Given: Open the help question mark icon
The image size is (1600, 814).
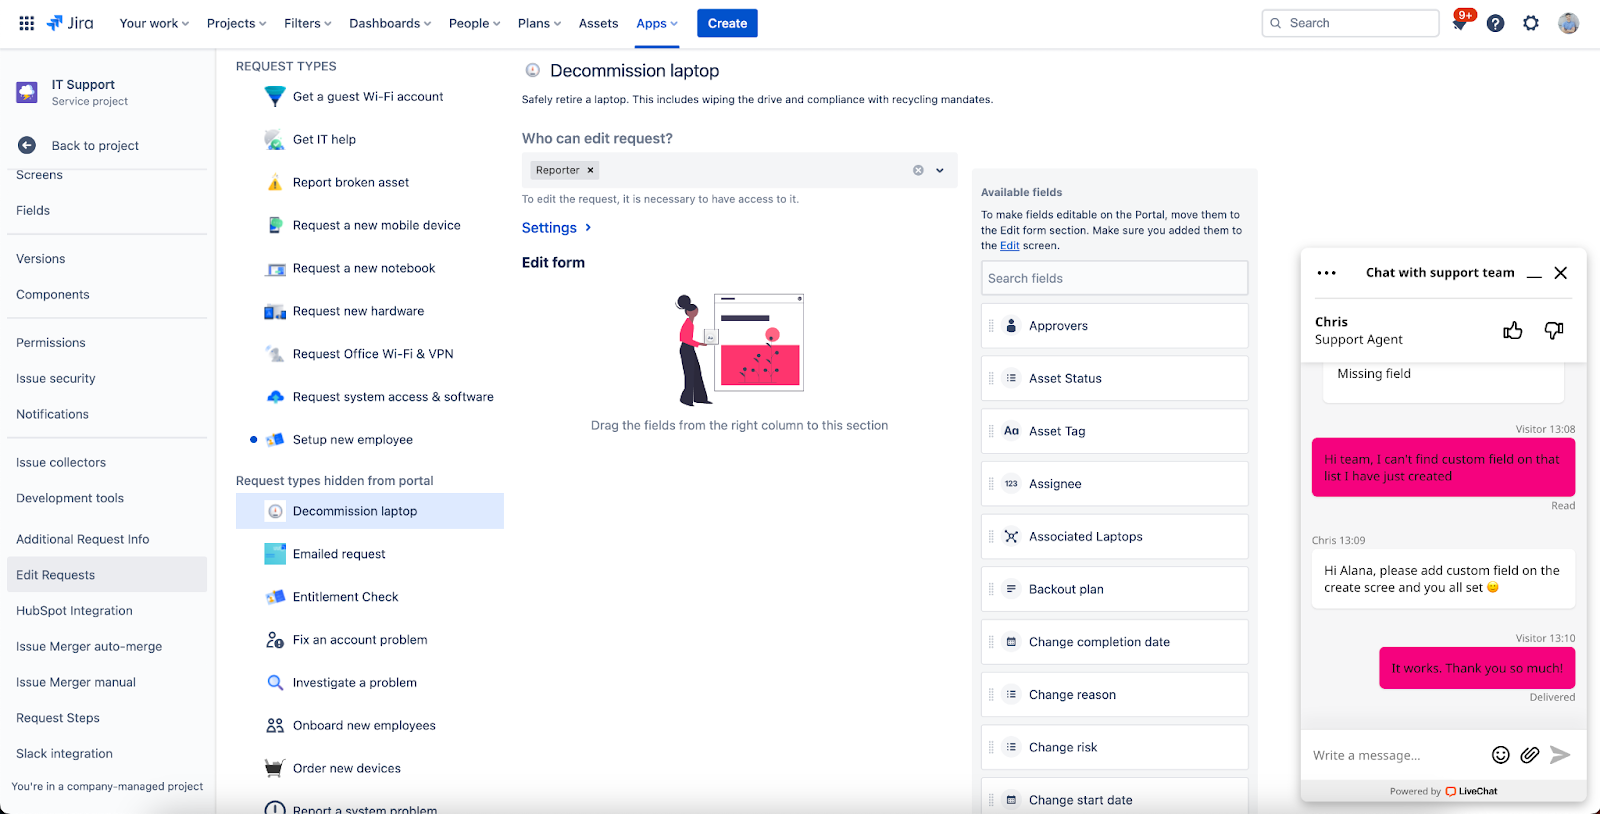Looking at the screenshot, I should [1495, 23].
